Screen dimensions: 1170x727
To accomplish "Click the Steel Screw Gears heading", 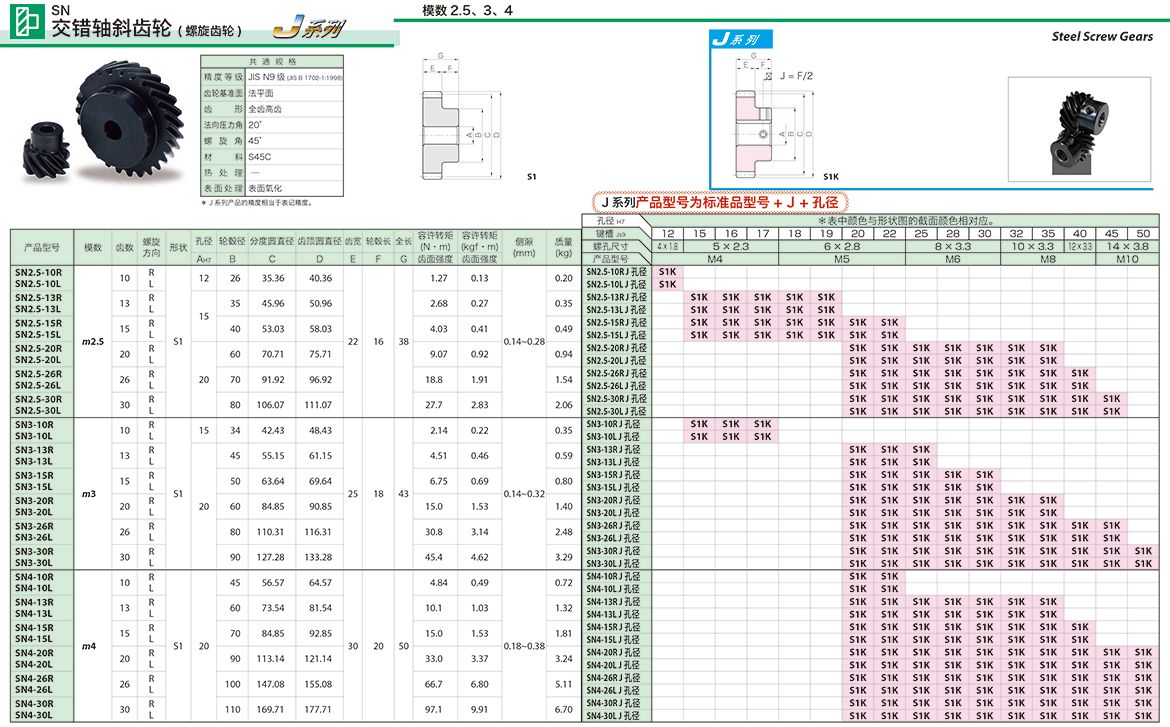I will pyautogui.click(x=1102, y=37).
